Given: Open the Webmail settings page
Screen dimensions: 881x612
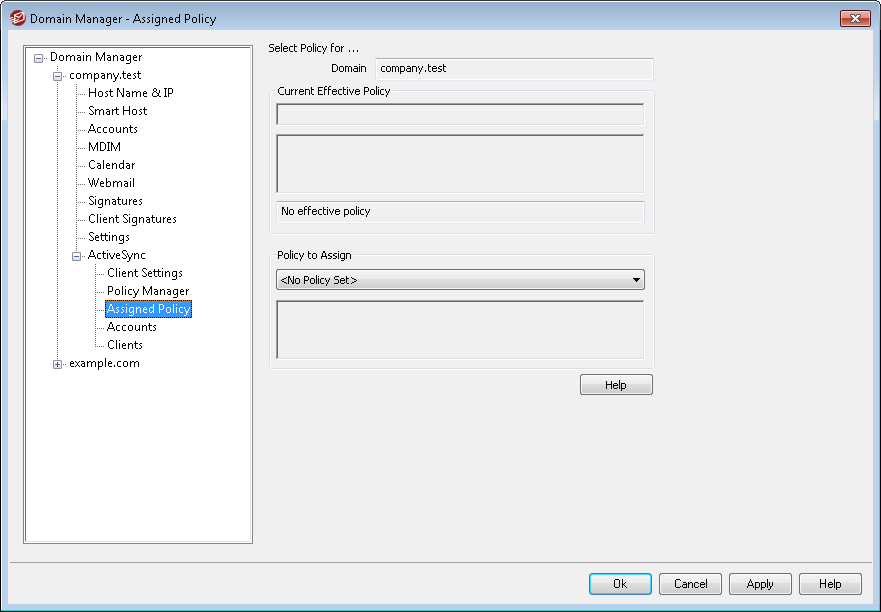Looking at the screenshot, I should point(111,183).
